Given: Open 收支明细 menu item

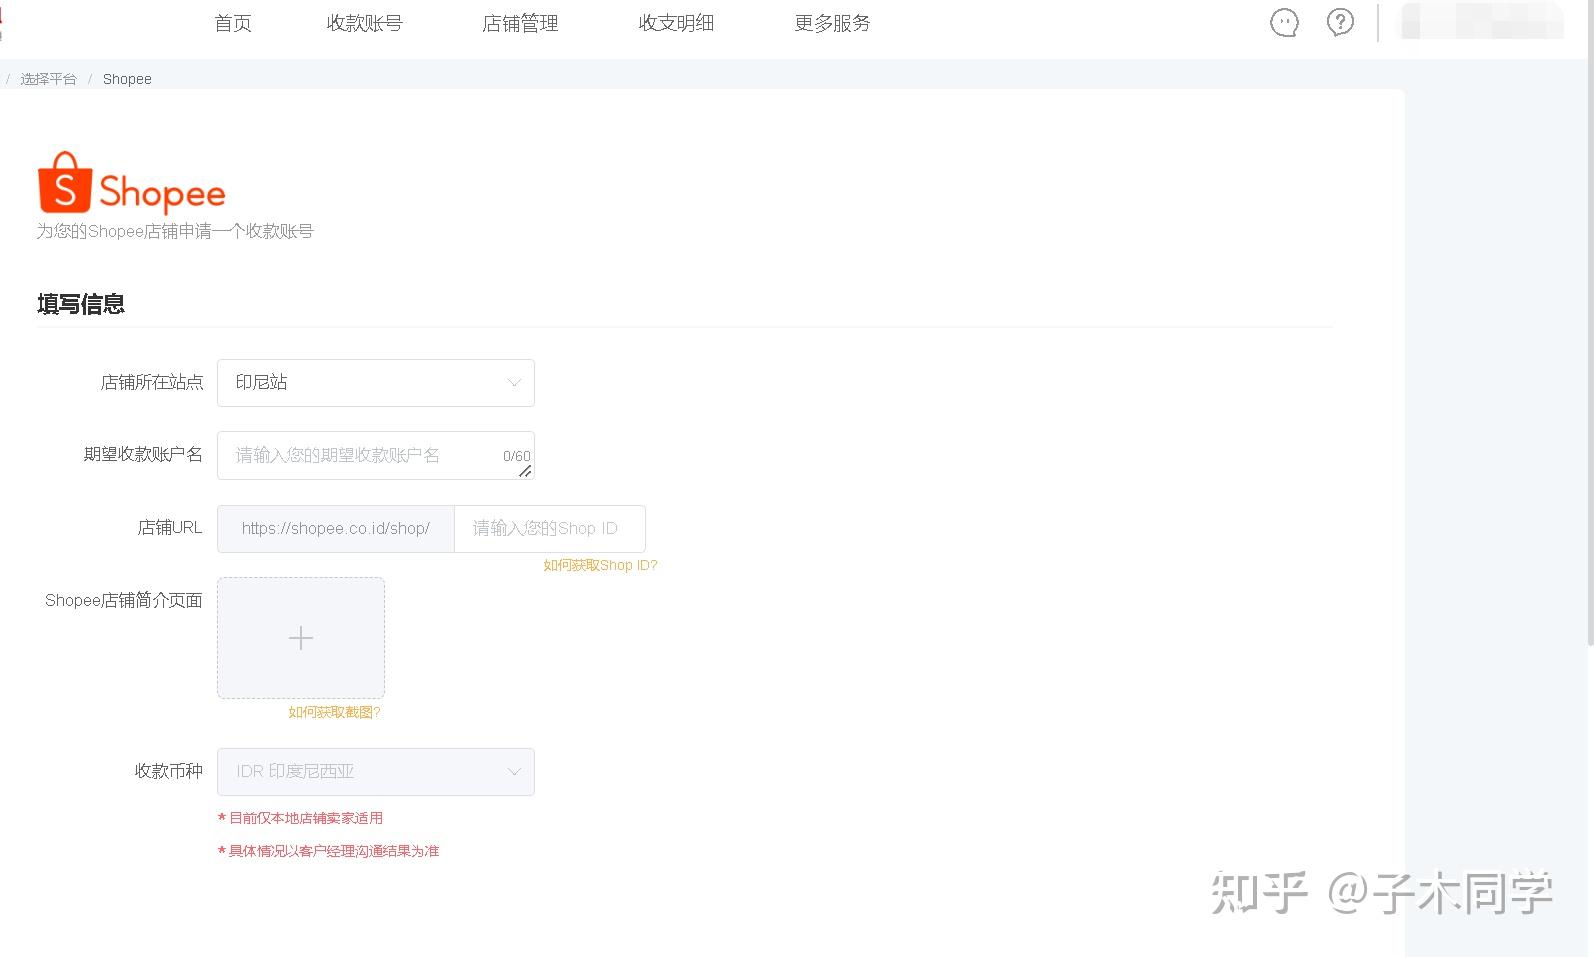Looking at the screenshot, I should (676, 23).
